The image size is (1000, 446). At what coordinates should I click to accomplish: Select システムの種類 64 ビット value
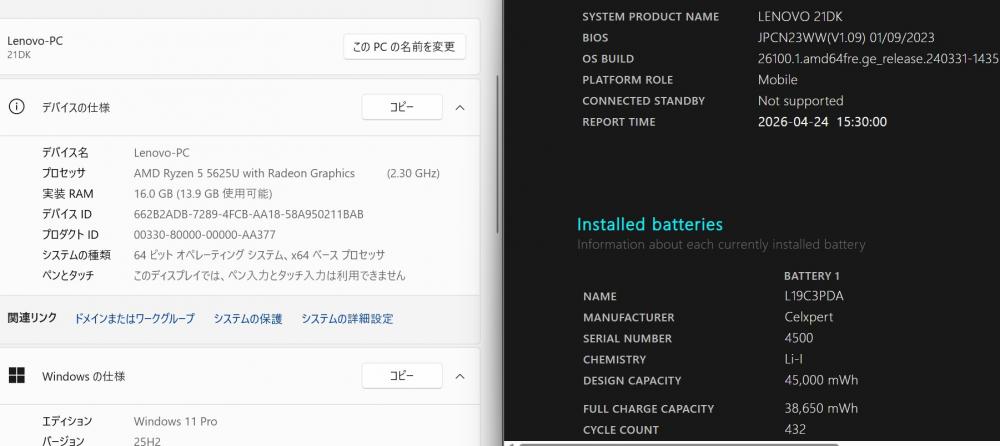click(260, 255)
